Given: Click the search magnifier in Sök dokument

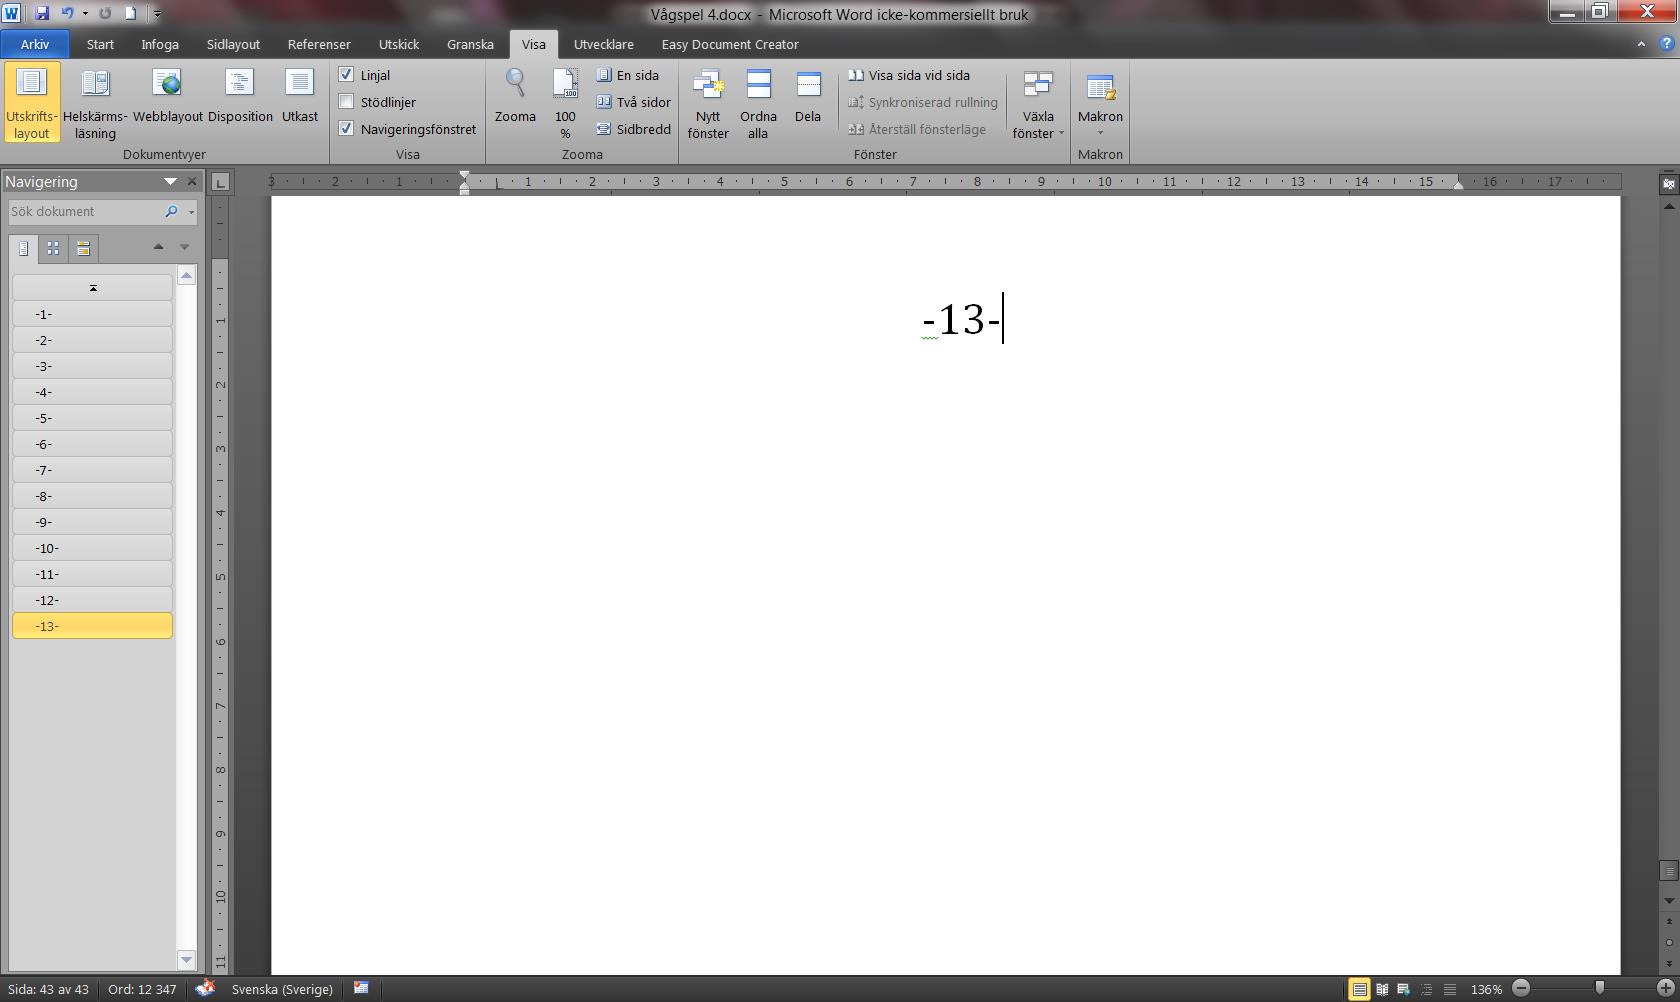Looking at the screenshot, I should [x=171, y=211].
